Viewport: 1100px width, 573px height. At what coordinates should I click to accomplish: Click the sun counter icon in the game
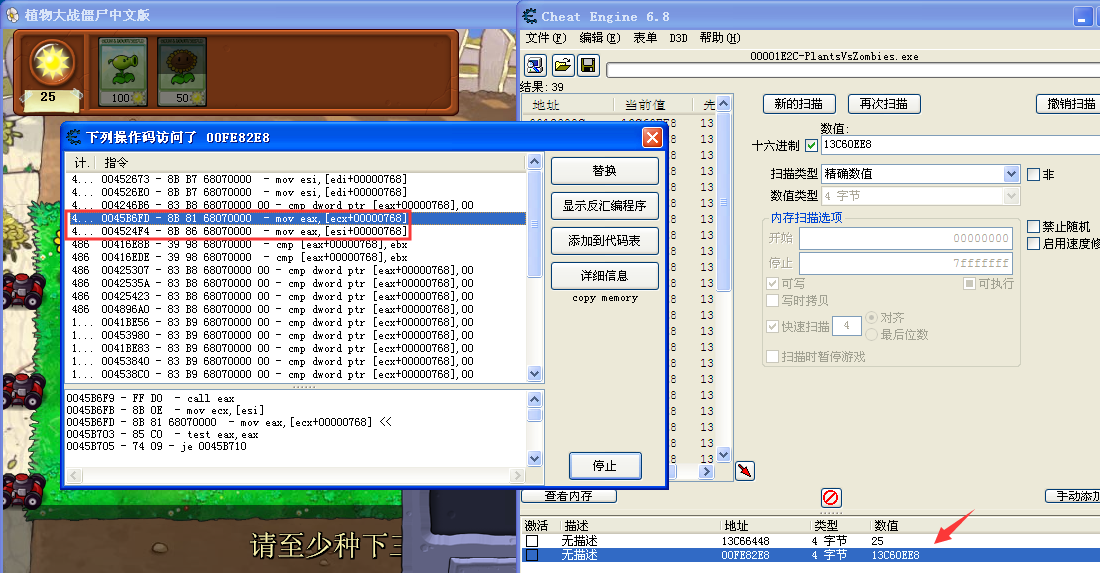pyautogui.click(x=52, y=63)
